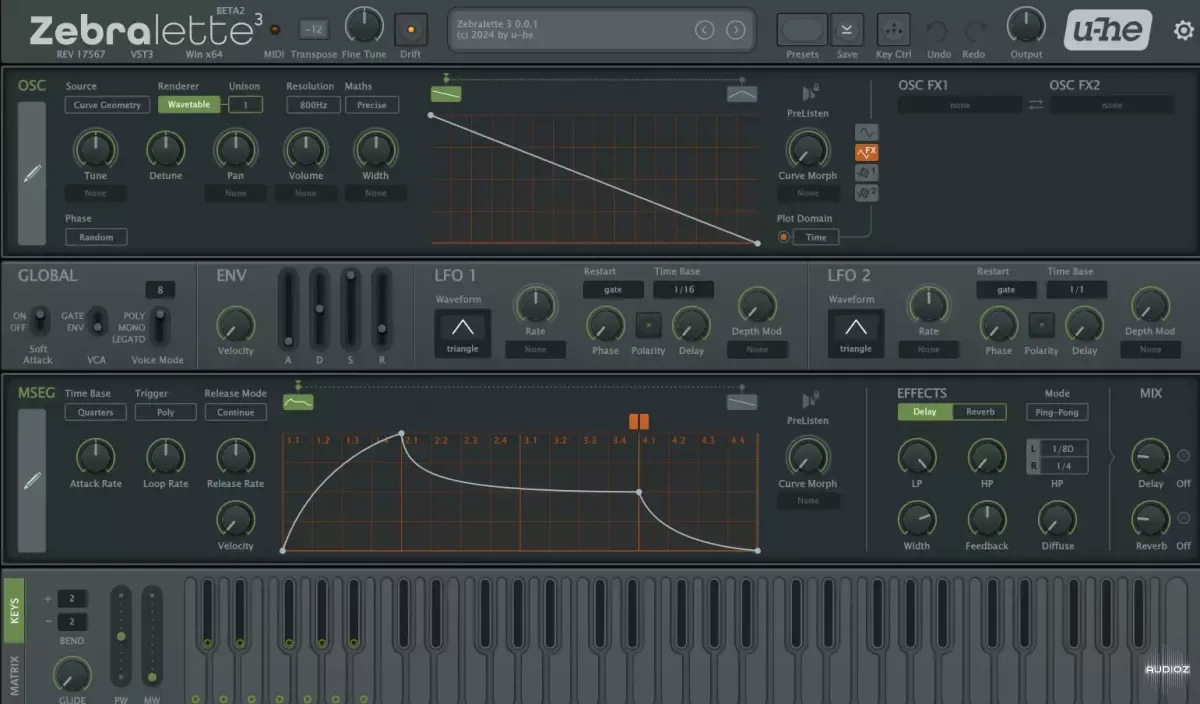The image size is (1200, 704).
Task: Click the ENV Sustain slider
Action: point(351,310)
